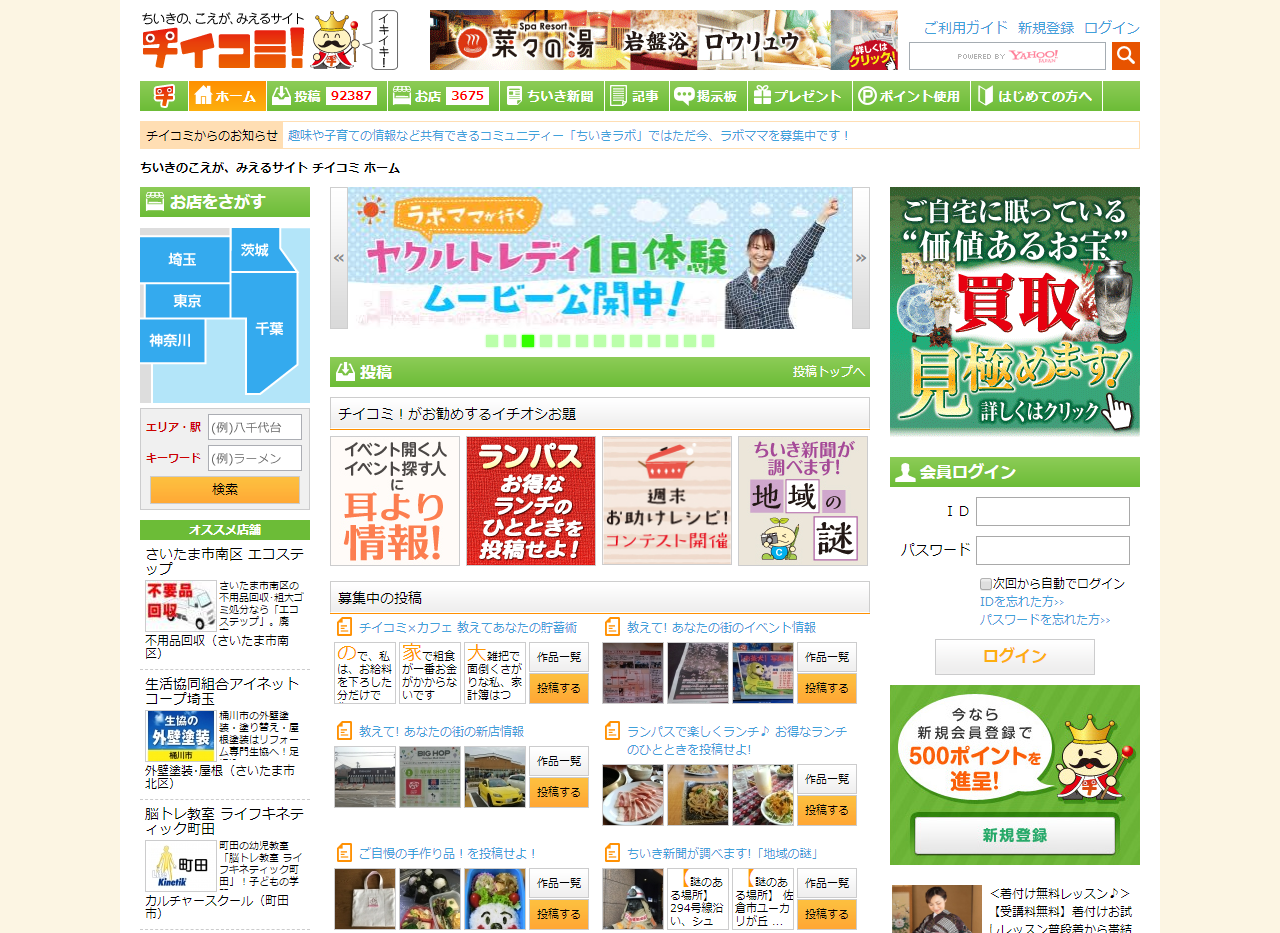
Task: Select the third carousel indicator dot
Action: click(x=528, y=341)
